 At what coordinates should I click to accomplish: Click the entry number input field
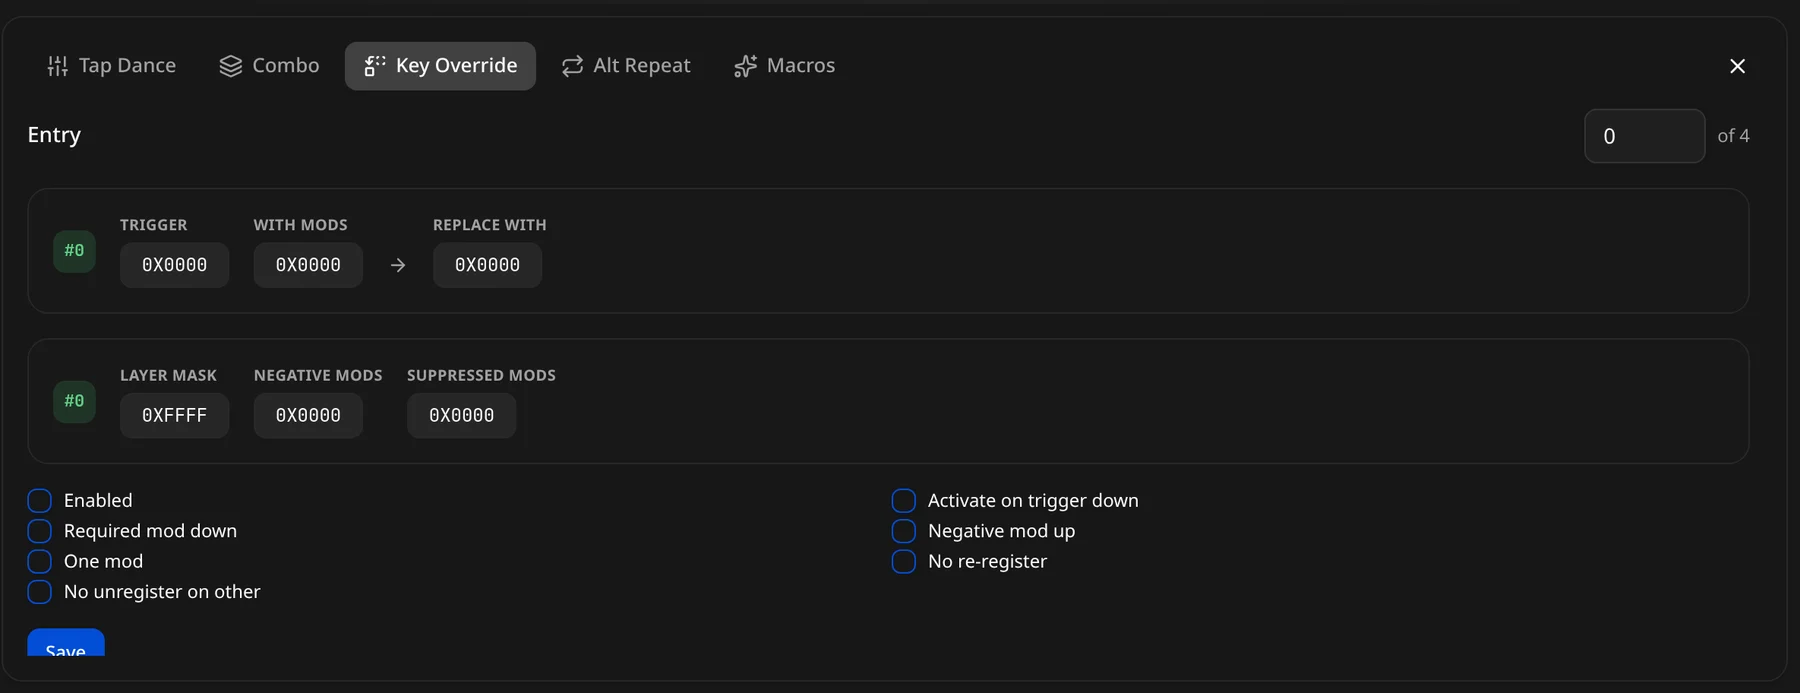(x=1644, y=136)
